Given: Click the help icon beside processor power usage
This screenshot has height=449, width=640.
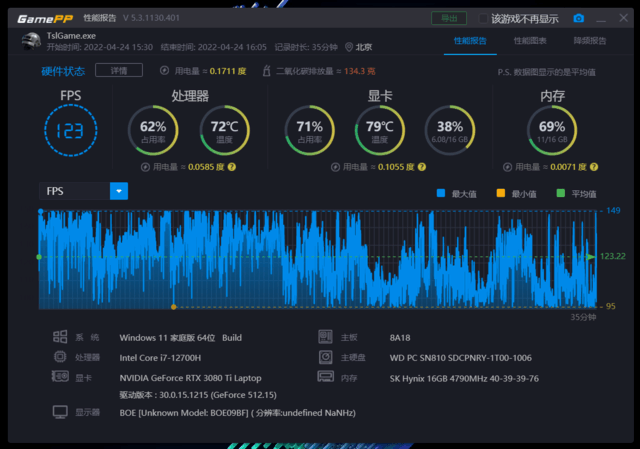Looking at the screenshot, I should click(x=231, y=167).
